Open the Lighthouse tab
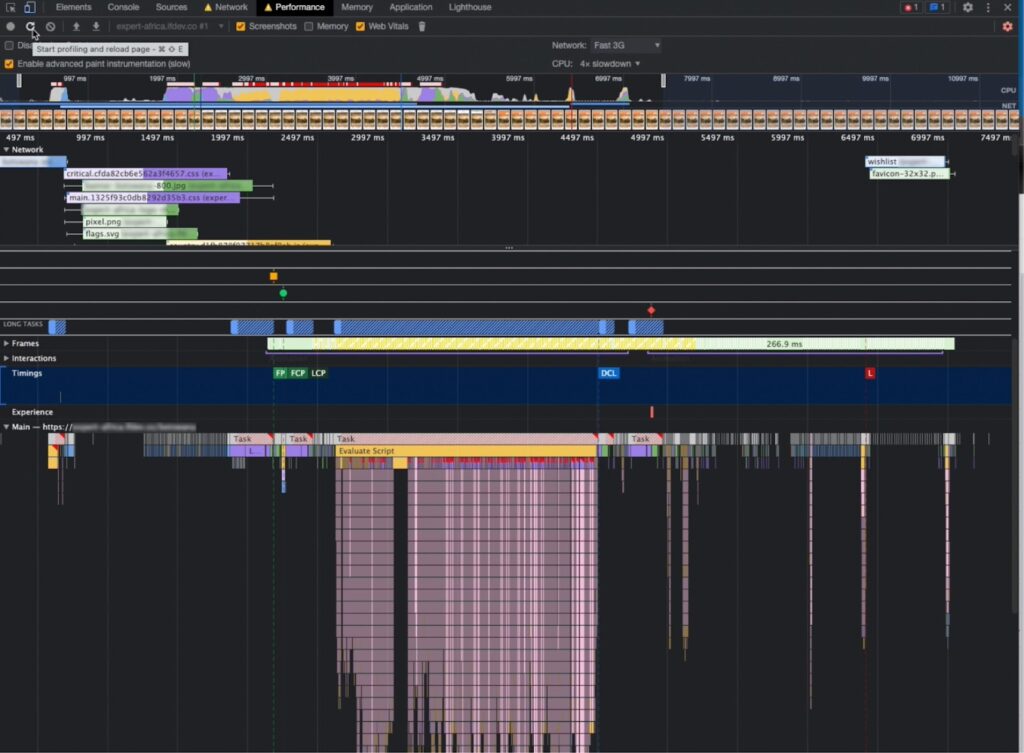The width and height of the screenshot is (1024, 753). coord(470,7)
